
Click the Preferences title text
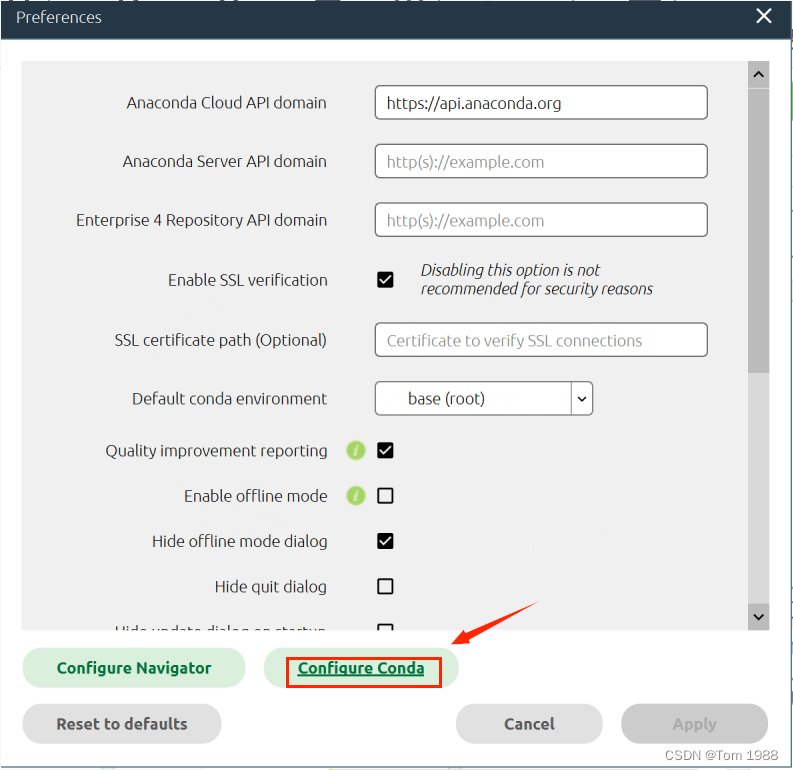tap(59, 17)
